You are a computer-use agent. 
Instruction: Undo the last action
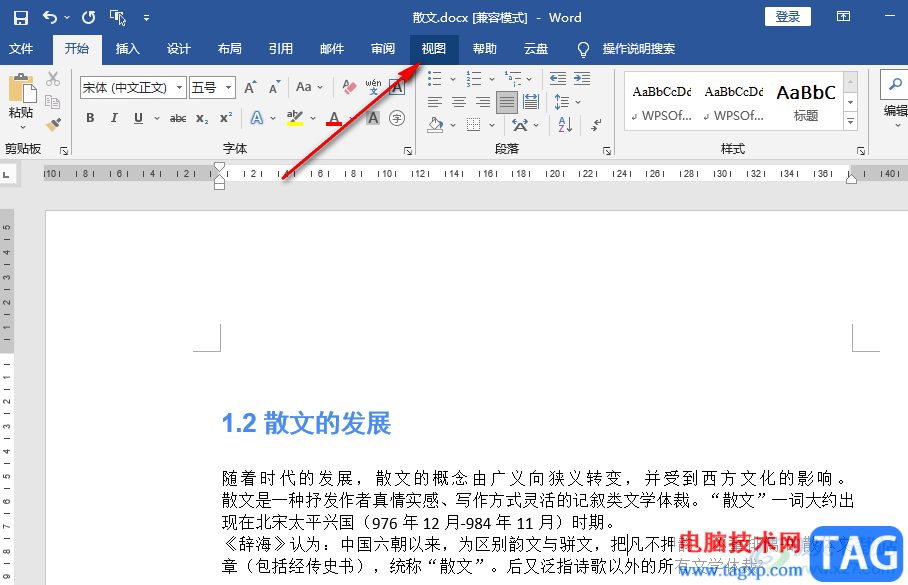tap(50, 18)
